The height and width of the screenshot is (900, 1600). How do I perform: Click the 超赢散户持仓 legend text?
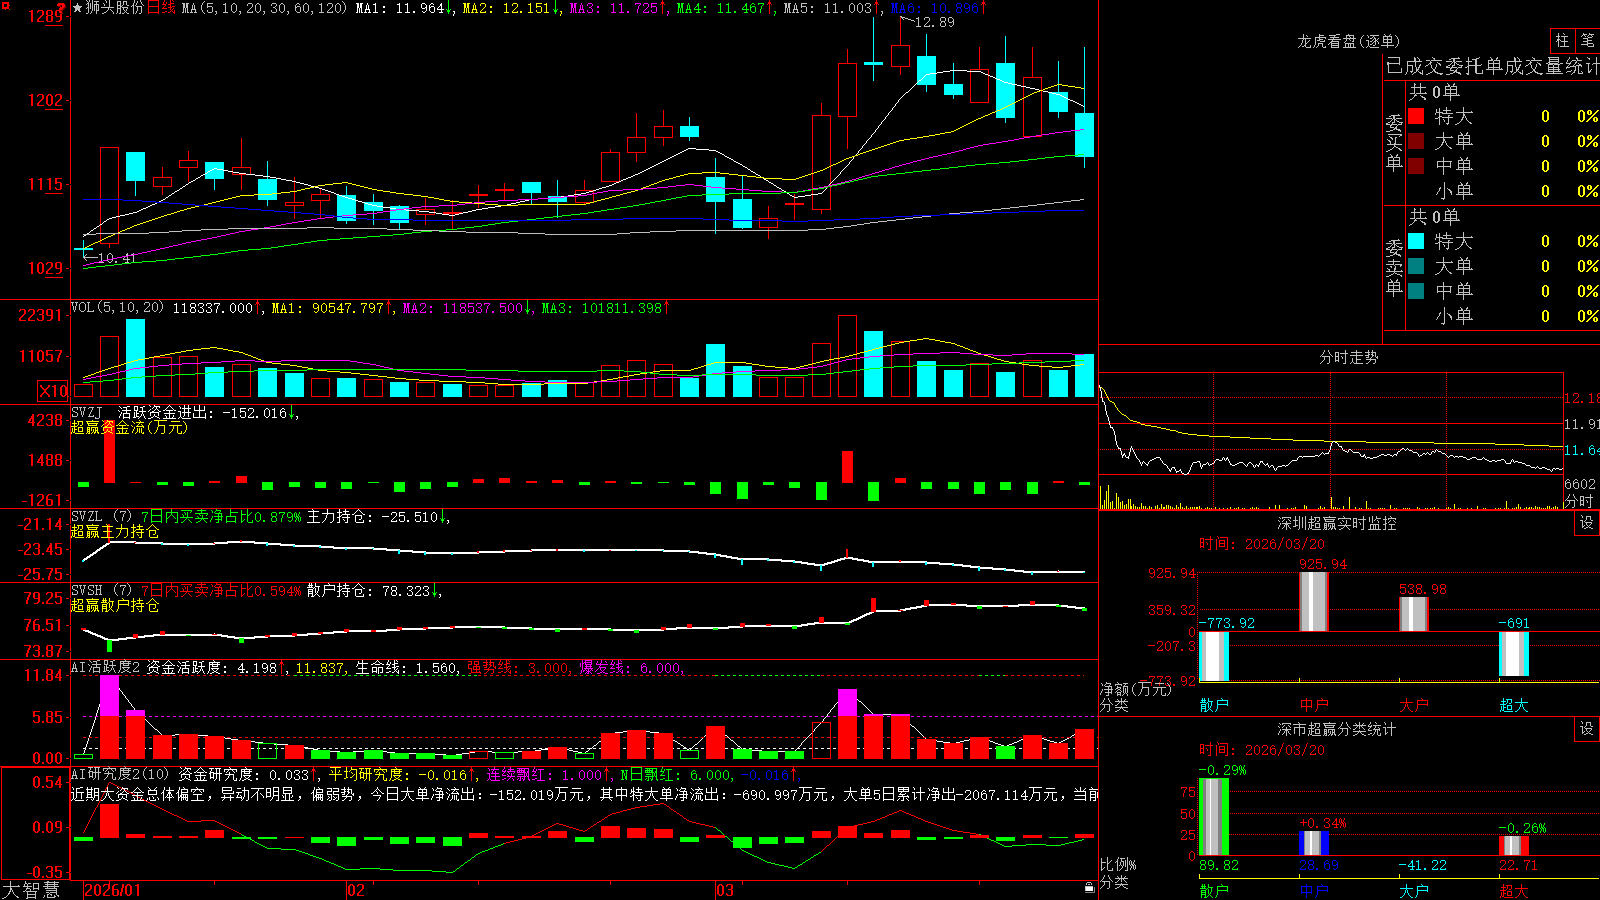[115, 606]
